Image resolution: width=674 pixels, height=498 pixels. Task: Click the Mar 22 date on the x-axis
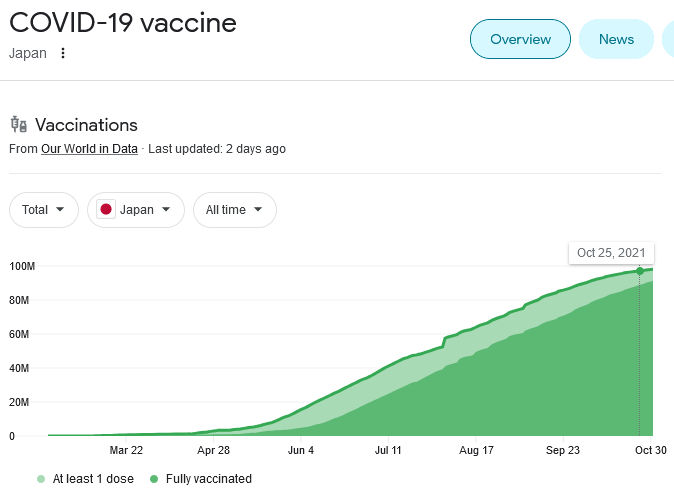[x=126, y=450]
